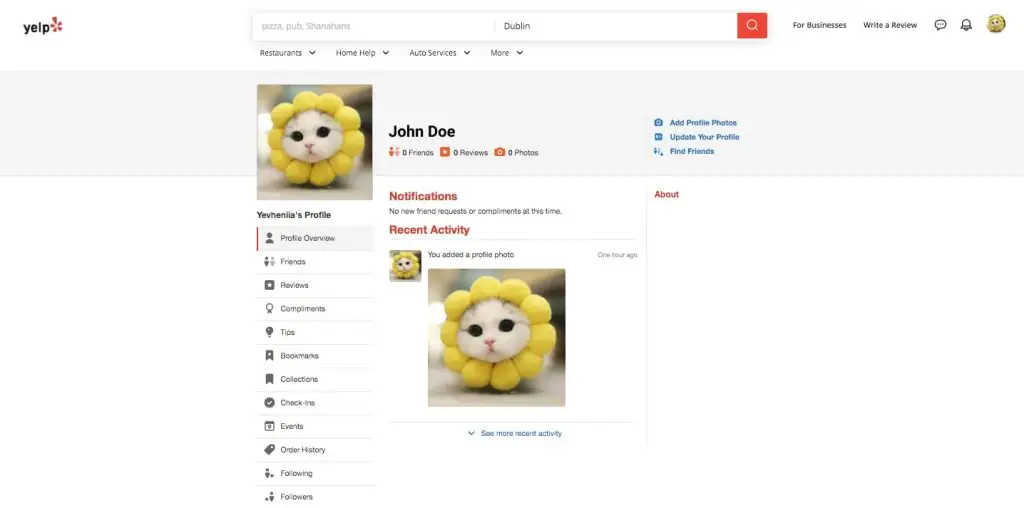Open the Reviews section

coord(315,285)
